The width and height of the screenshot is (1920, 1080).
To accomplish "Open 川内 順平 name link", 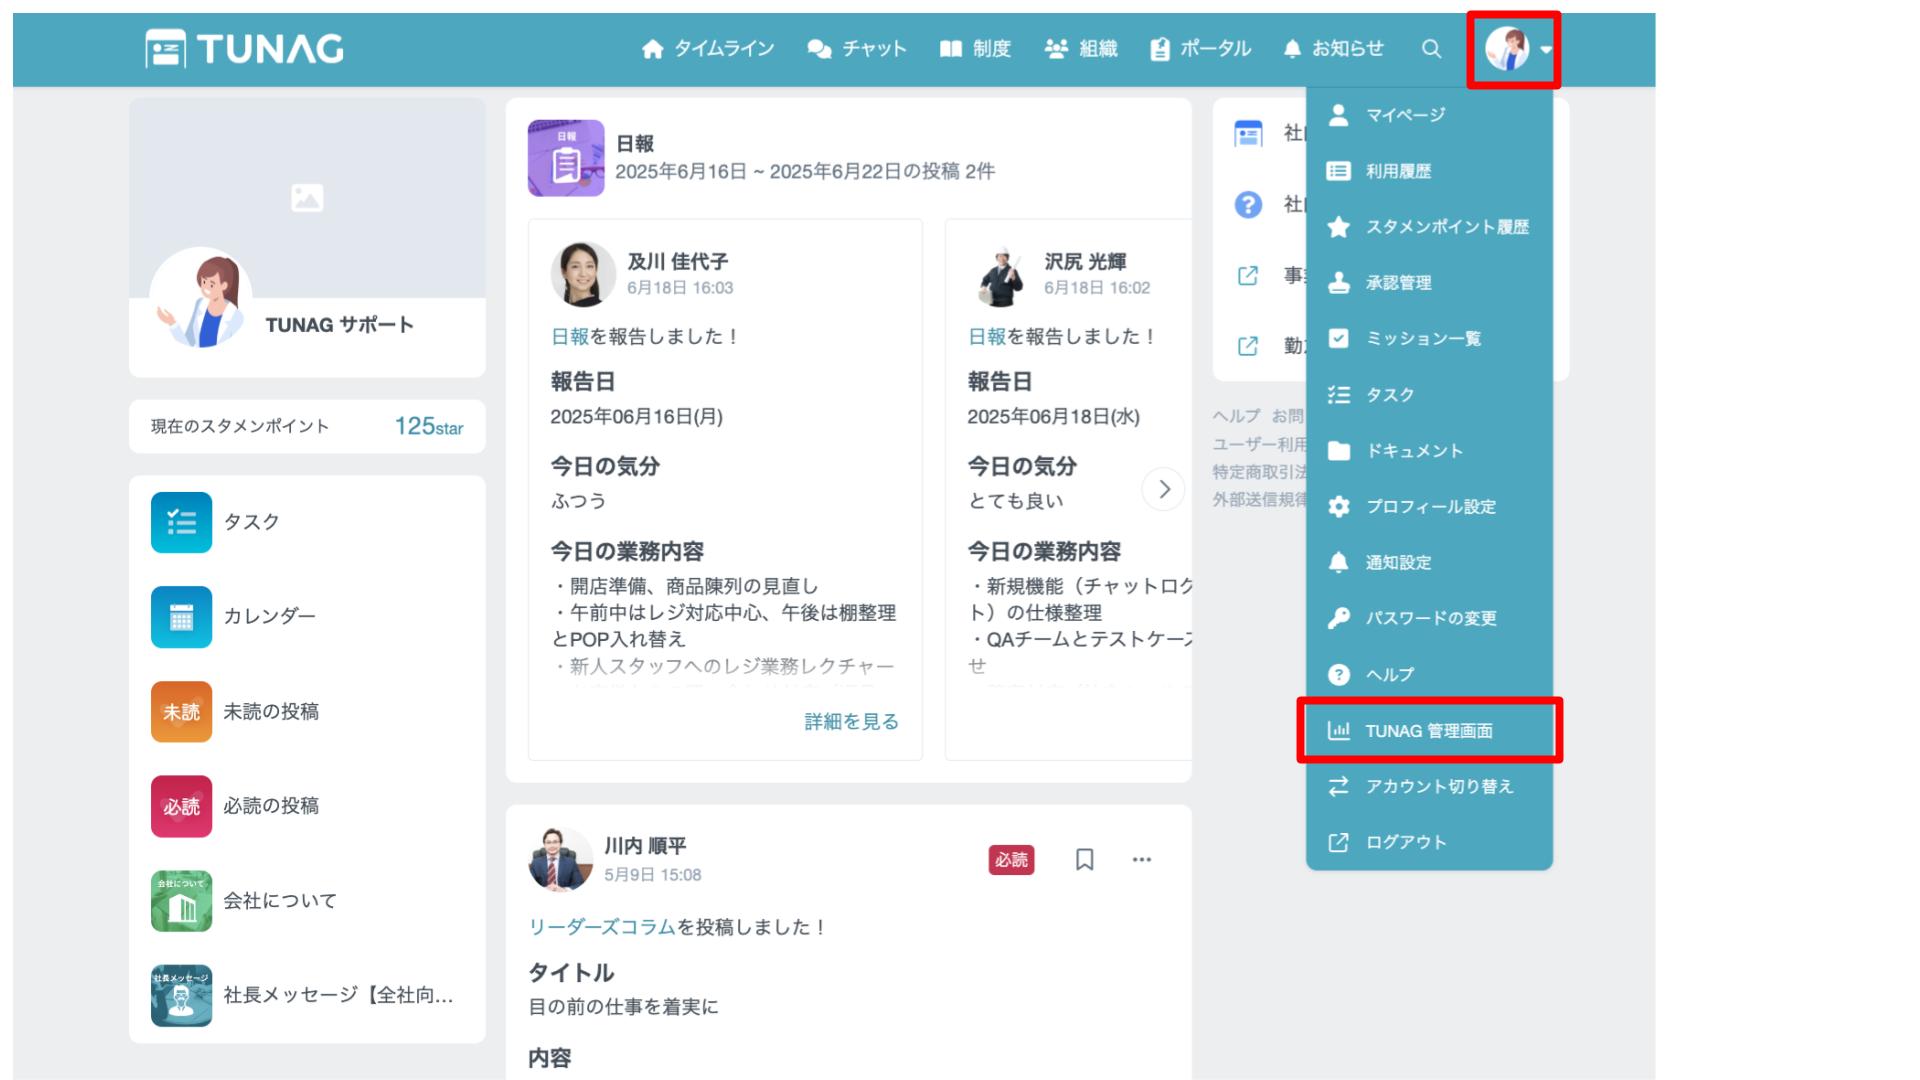I will [645, 846].
